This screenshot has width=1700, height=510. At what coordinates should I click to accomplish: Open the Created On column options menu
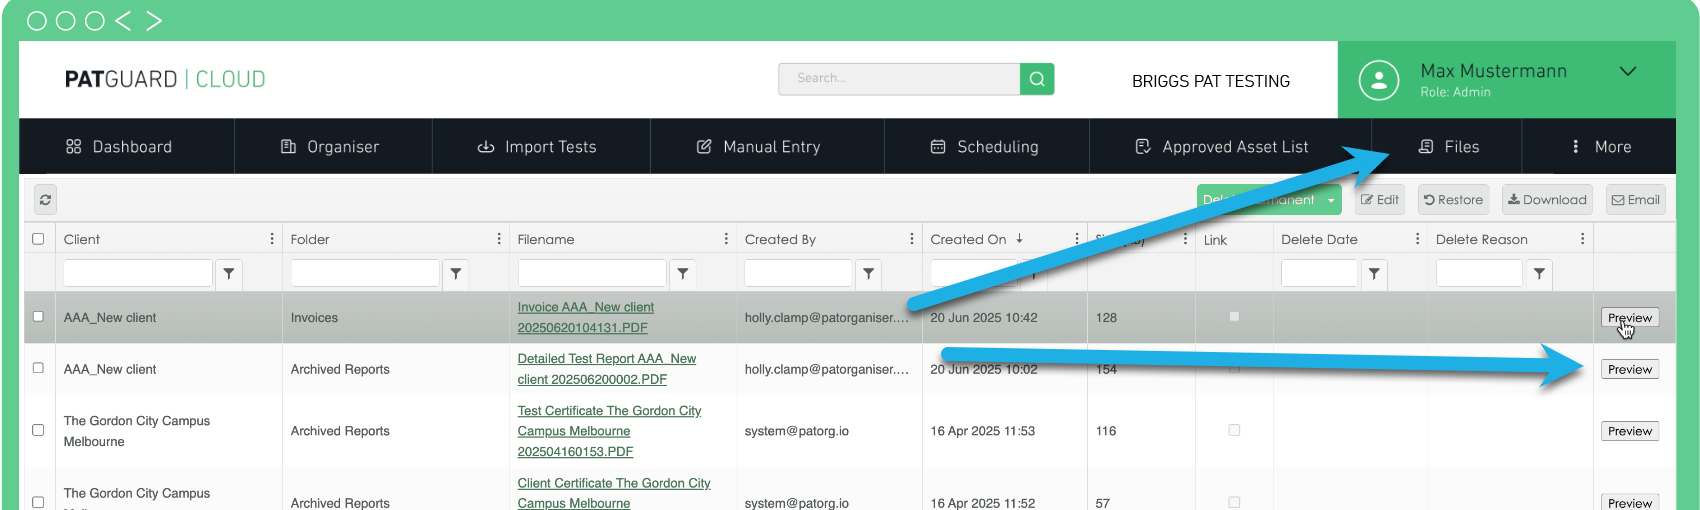tap(1077, 239)
